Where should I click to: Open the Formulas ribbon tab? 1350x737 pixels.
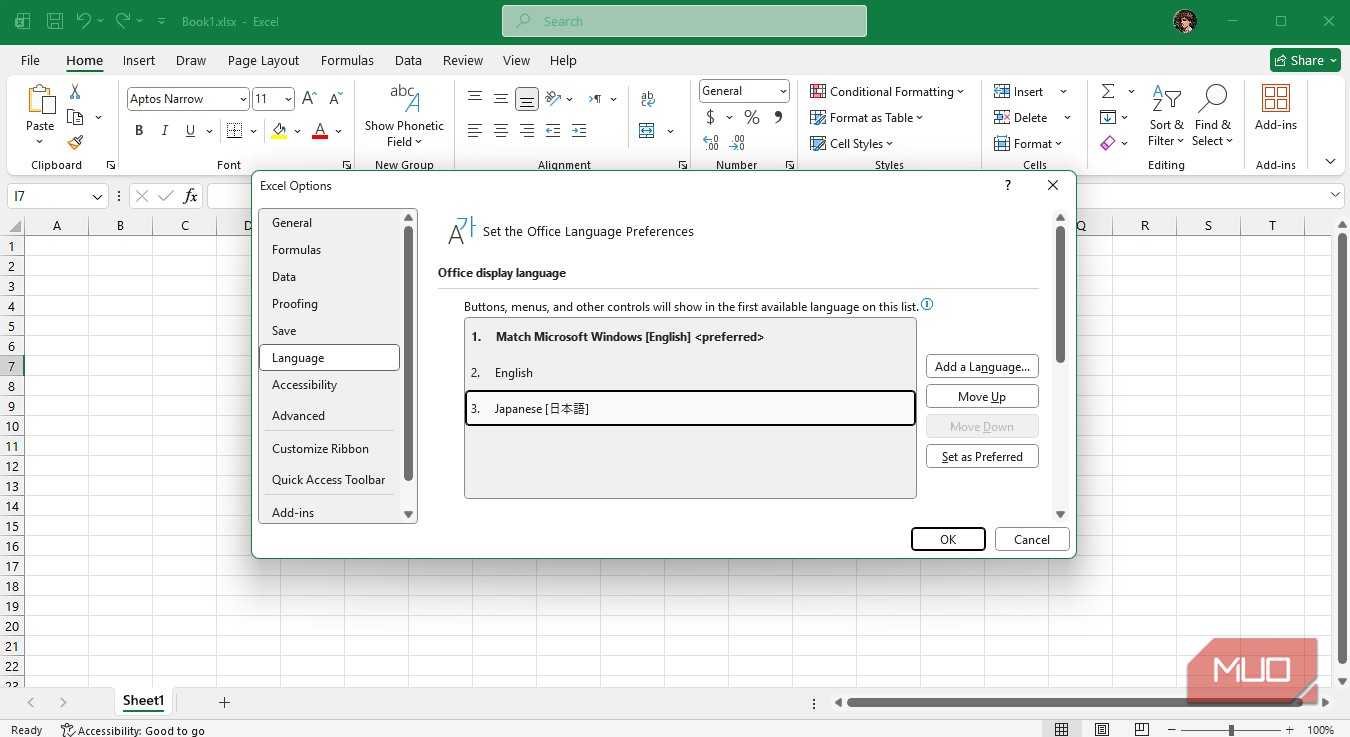tap(347, 60)
